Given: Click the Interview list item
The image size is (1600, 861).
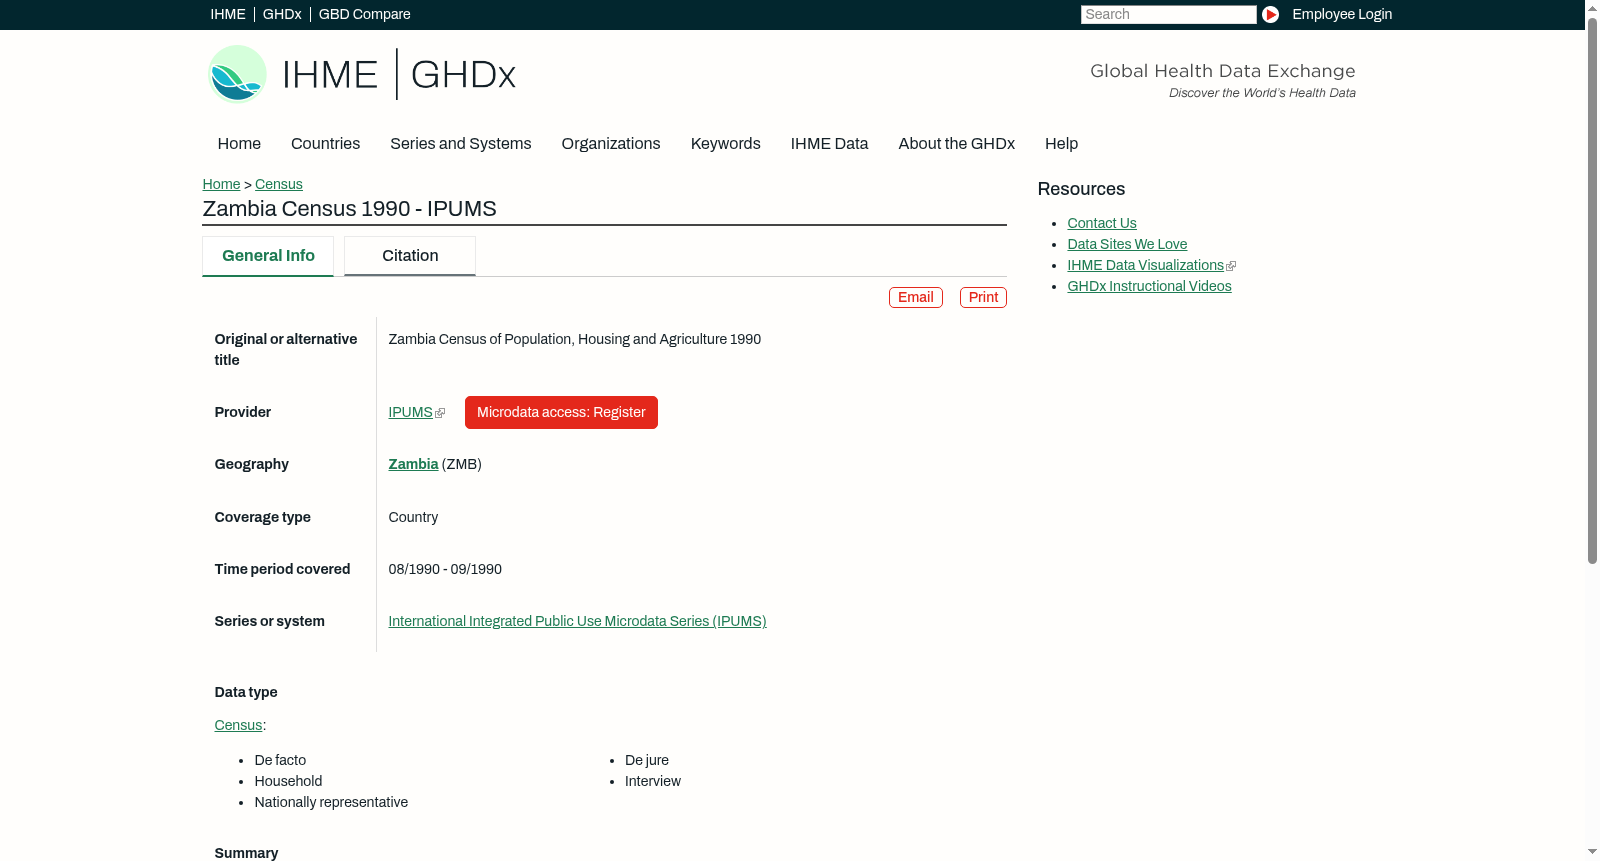Looking at the screenshot, I should click(x=653, y=781).
